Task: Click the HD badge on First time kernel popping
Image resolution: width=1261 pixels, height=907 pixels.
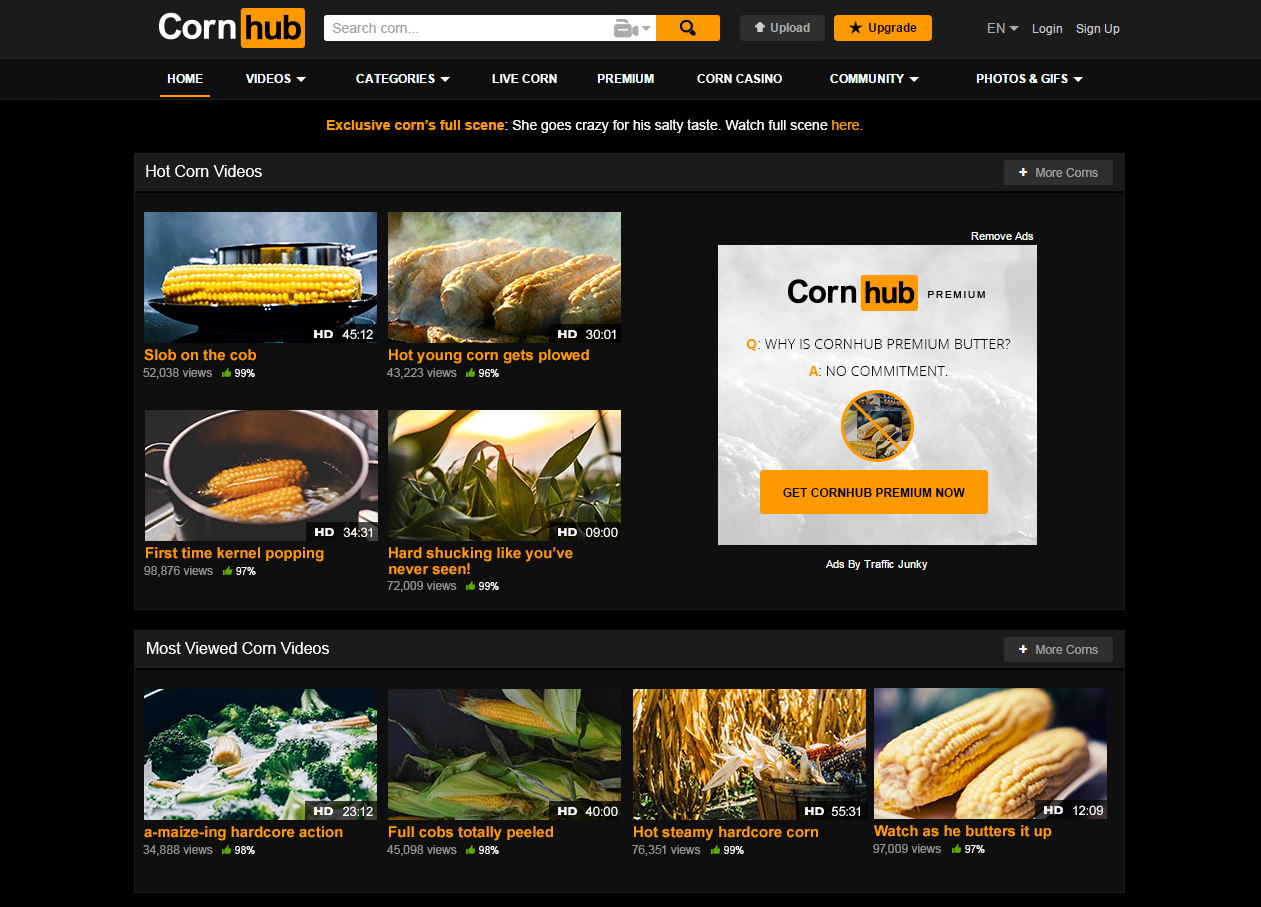Action: (x=324, y=532)
